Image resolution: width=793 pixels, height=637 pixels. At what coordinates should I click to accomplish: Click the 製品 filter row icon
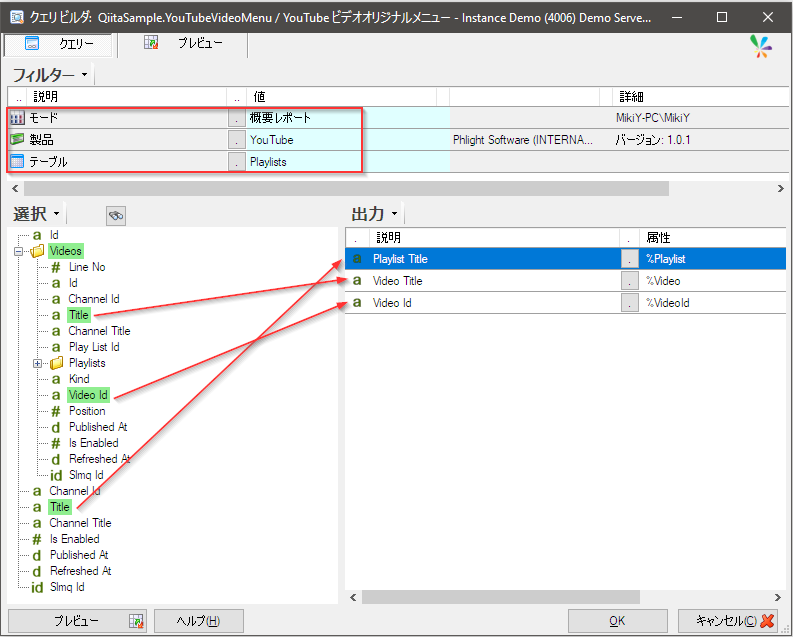tap(17, 139)
